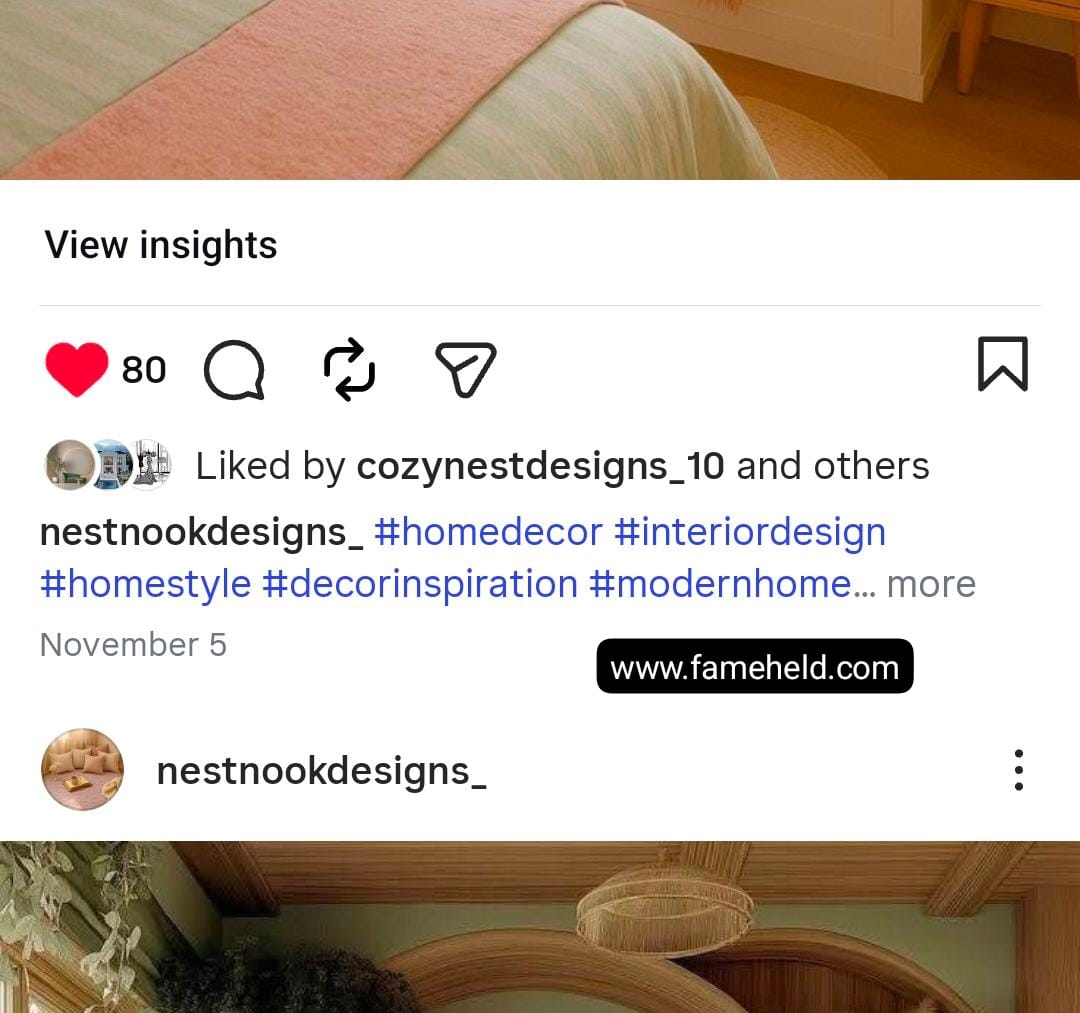Save post with bookmark icon
Viewport: 1080px width, 1013px height.
click(1003, 364)
